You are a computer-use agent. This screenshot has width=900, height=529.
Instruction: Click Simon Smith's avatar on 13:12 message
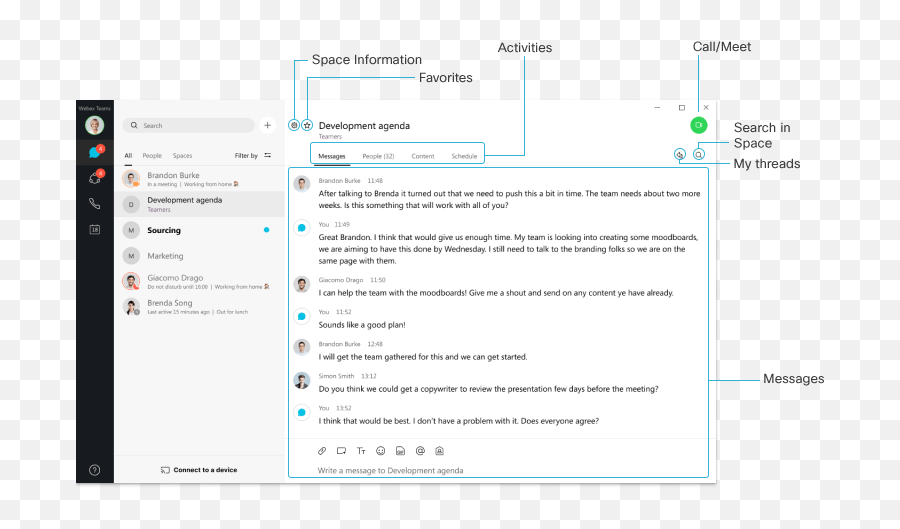(x=302, y=380)
